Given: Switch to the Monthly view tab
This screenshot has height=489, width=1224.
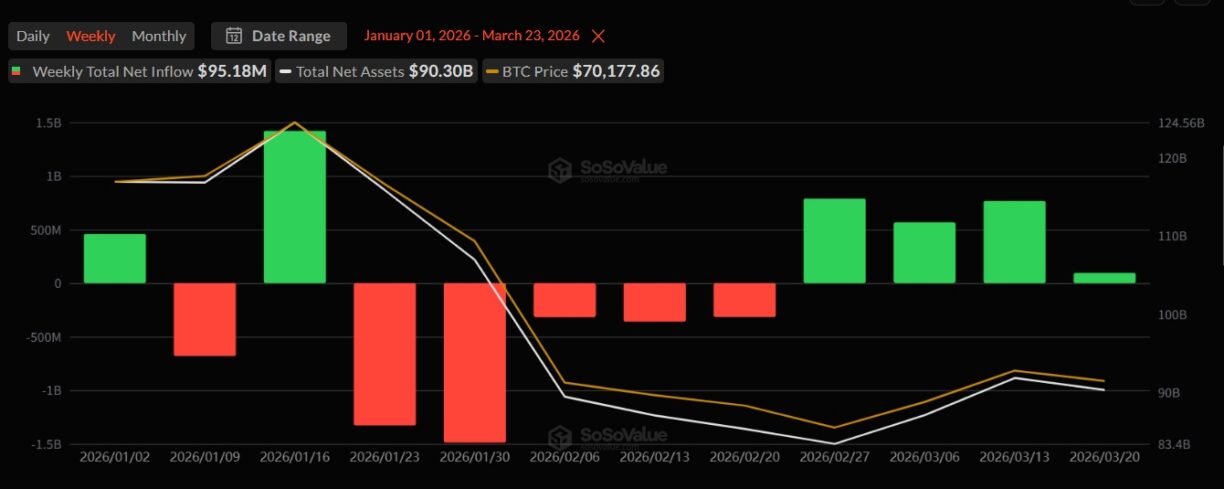Looking at the screenshot, I should click(159, 36).
